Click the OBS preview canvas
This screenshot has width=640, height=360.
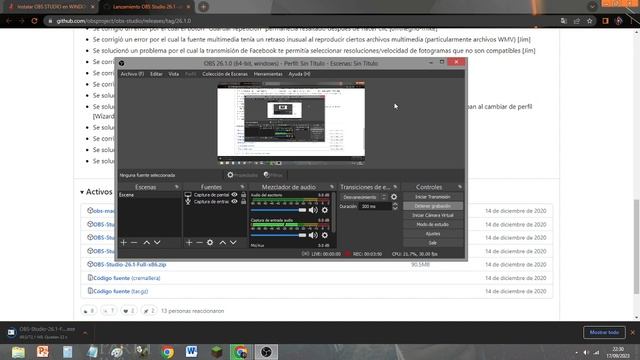point(291,123)
